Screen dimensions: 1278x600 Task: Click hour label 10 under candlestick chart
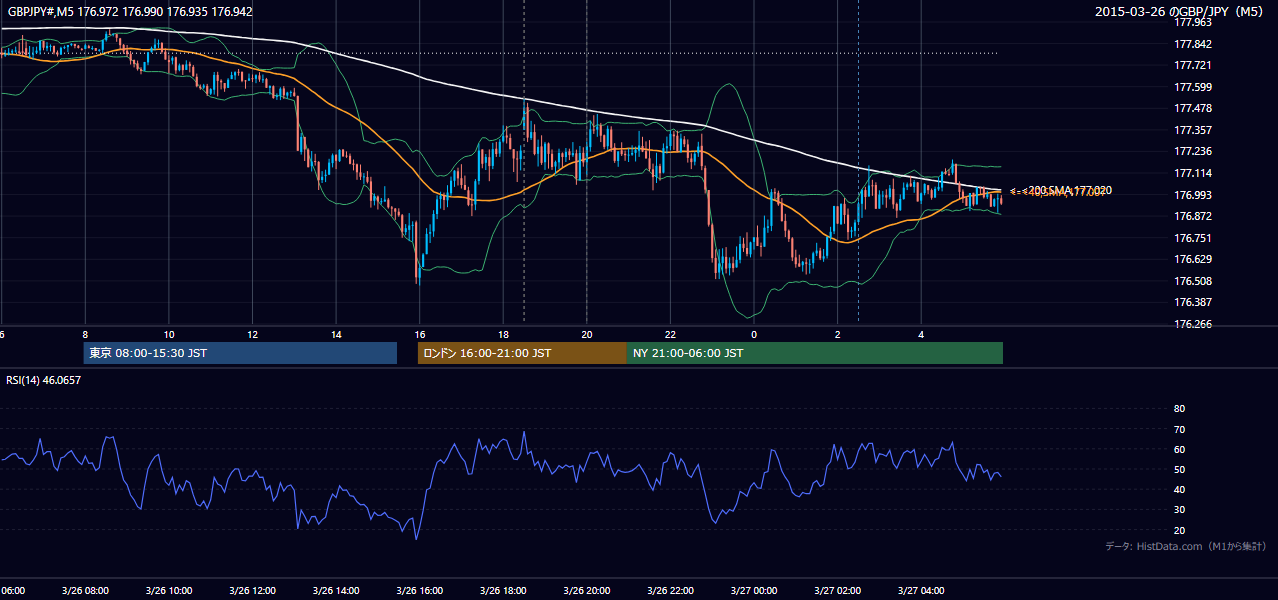169,334
